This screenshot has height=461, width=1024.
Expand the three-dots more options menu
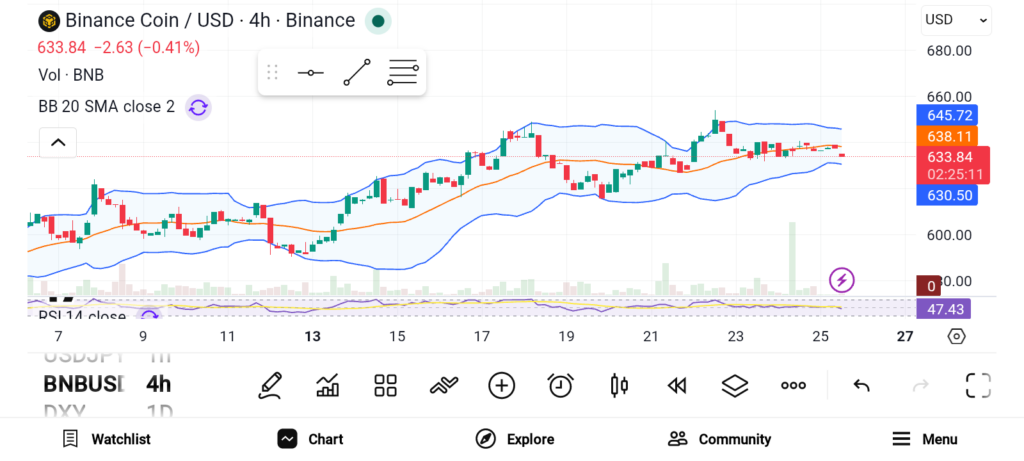(793, 385)
